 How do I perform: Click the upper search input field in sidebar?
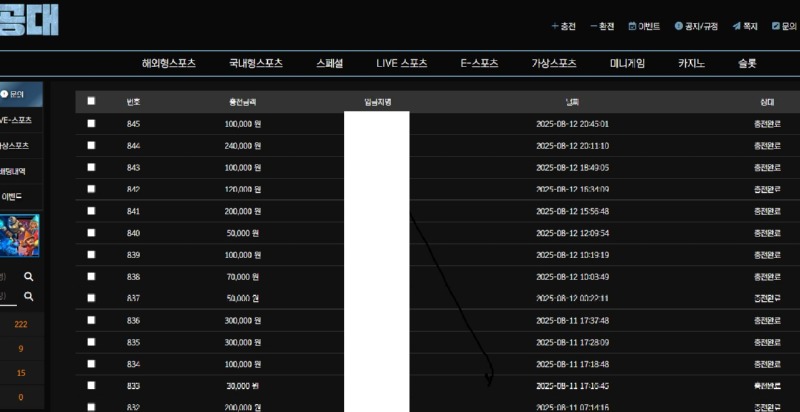coord(8,277)
